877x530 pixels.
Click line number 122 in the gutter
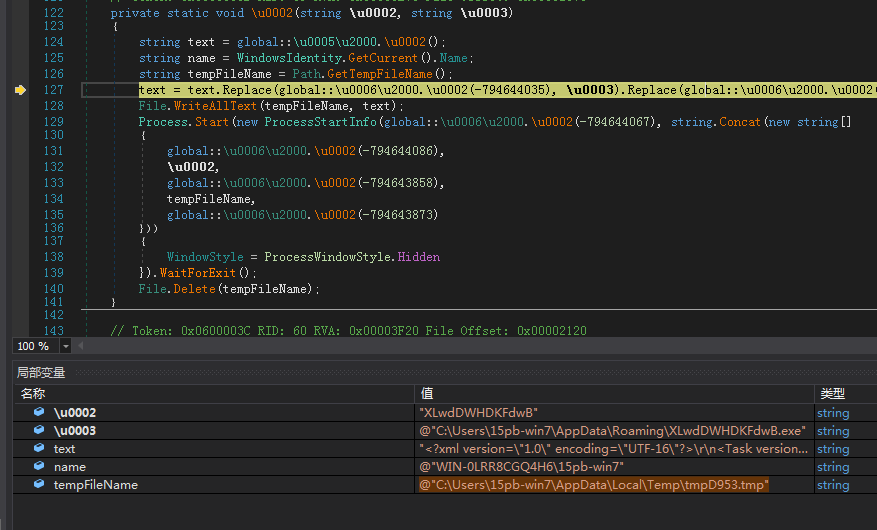point(54,12)
